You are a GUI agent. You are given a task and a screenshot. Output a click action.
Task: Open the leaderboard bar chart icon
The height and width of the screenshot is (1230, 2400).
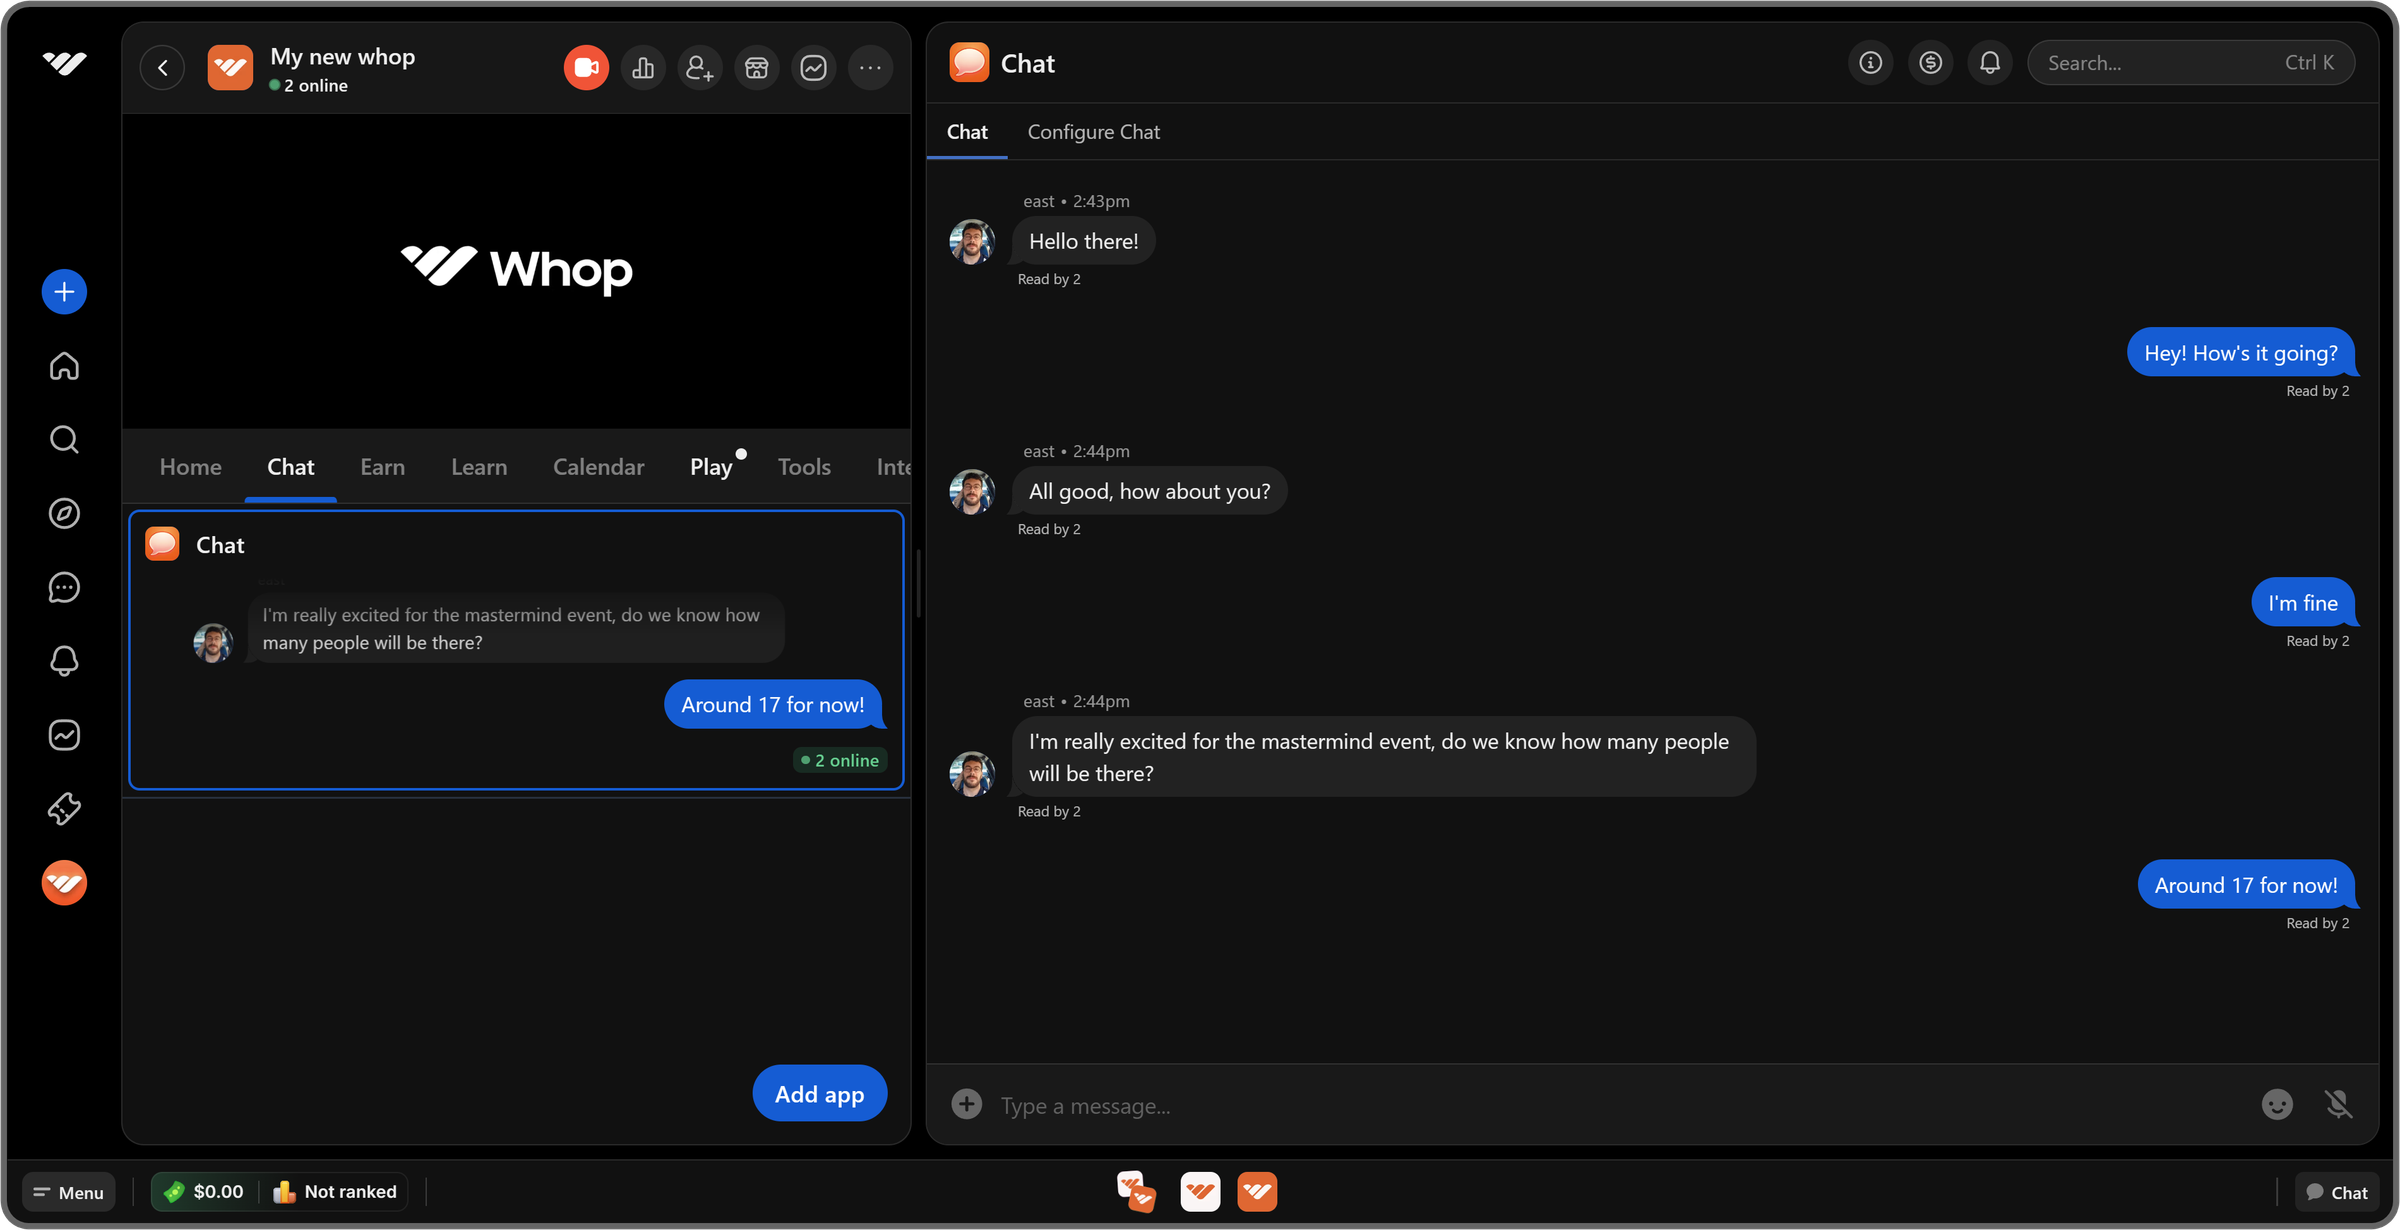point(643,67)
